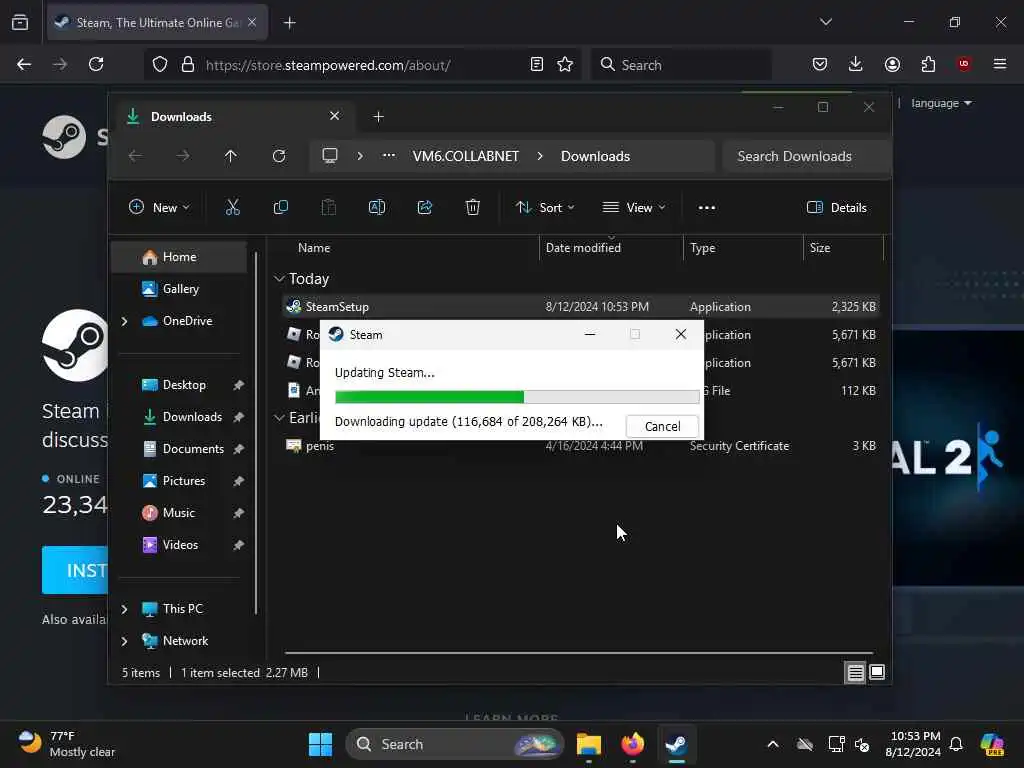1024x768 pixels.
Task: Open the Steam page language dropdown
Action: (941, 103)
